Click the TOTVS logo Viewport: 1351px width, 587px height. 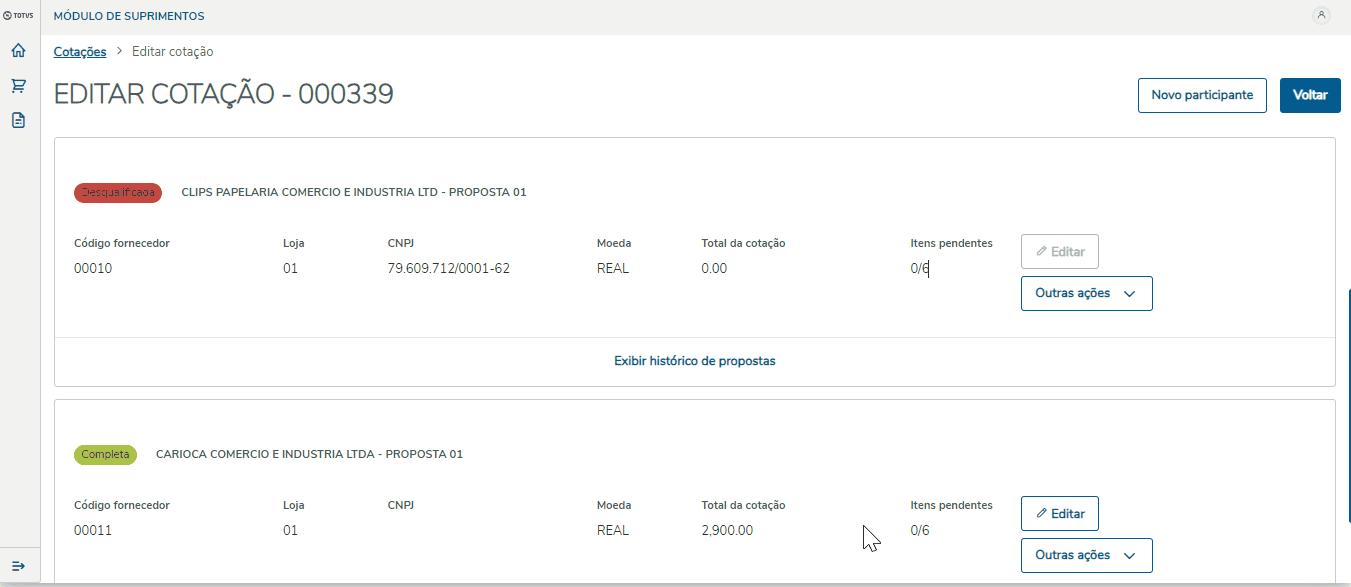18,16
